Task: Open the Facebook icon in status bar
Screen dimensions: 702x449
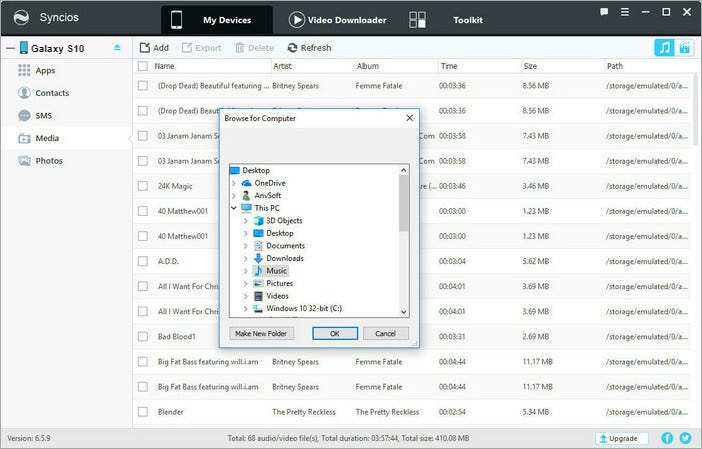Action: pyautogui.click(x=667, y=438)
